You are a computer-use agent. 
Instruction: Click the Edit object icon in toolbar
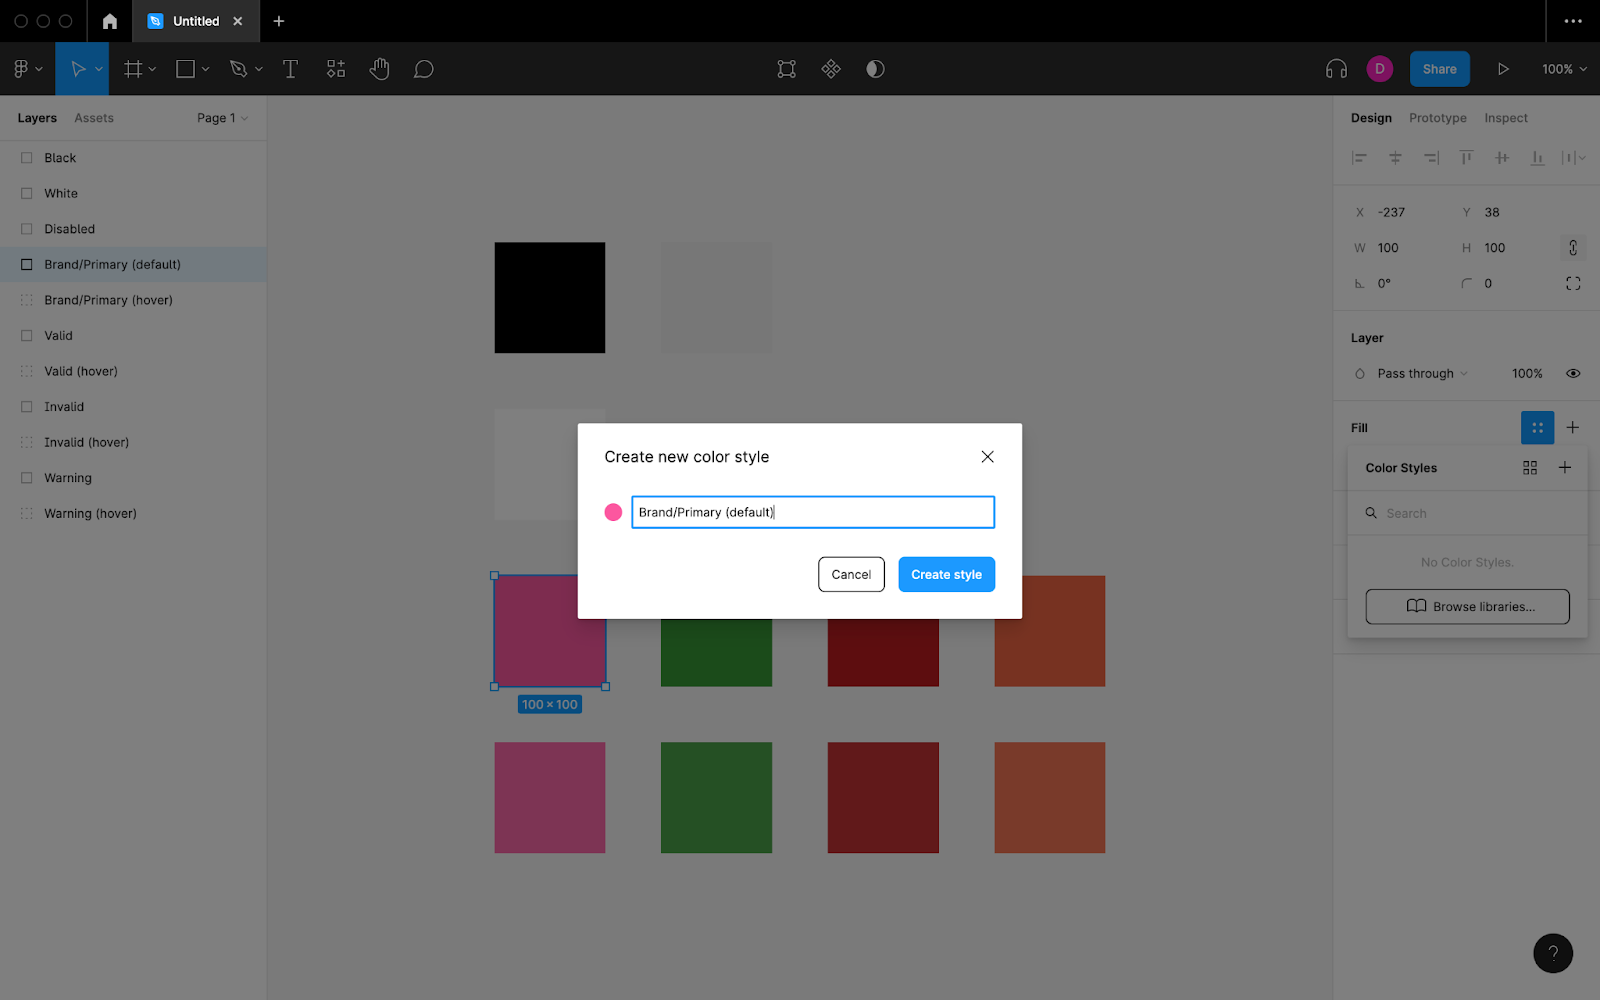787,69
